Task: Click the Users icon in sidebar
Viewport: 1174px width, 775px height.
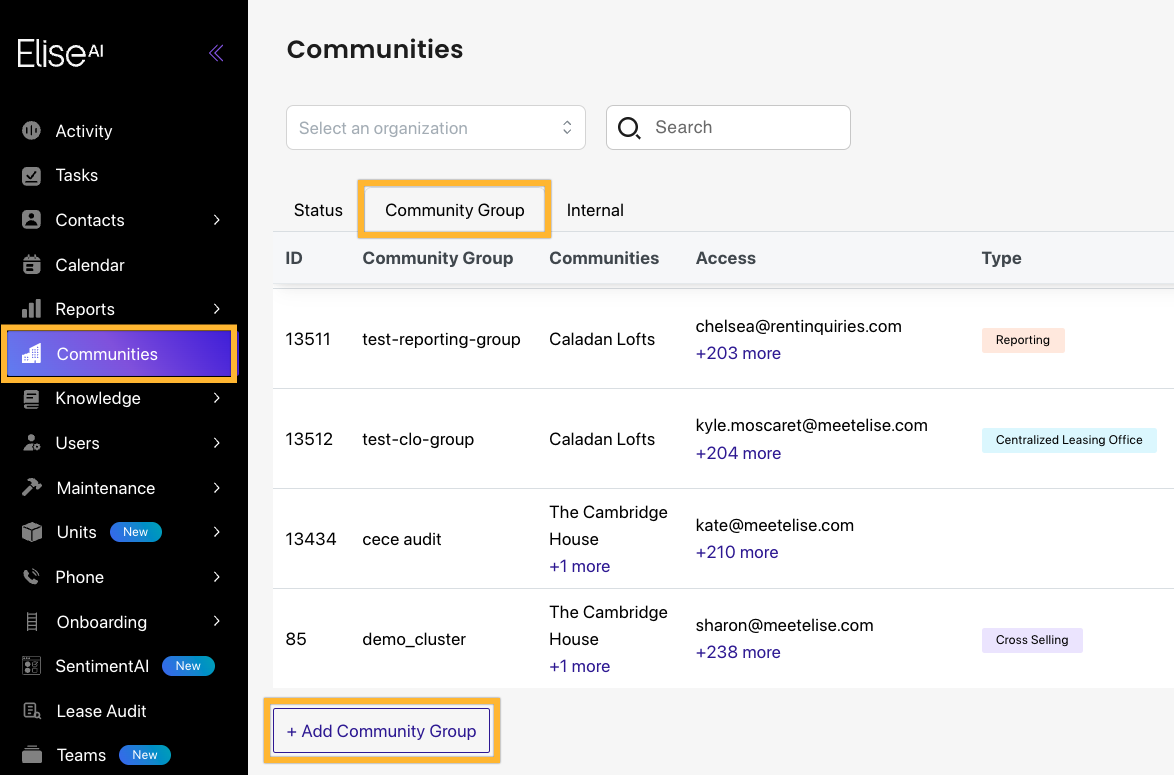Action: pyautogui.click(x=31, y=443)
